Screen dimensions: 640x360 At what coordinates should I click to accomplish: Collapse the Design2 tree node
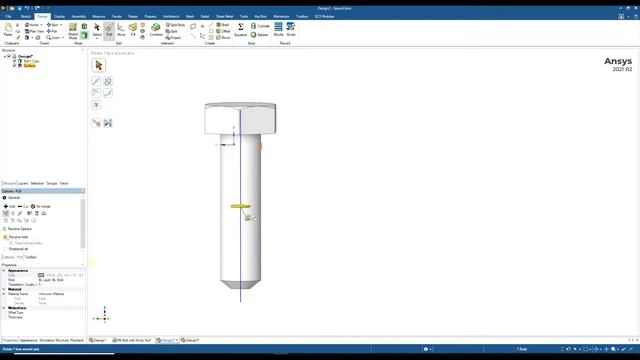[5, 56]
